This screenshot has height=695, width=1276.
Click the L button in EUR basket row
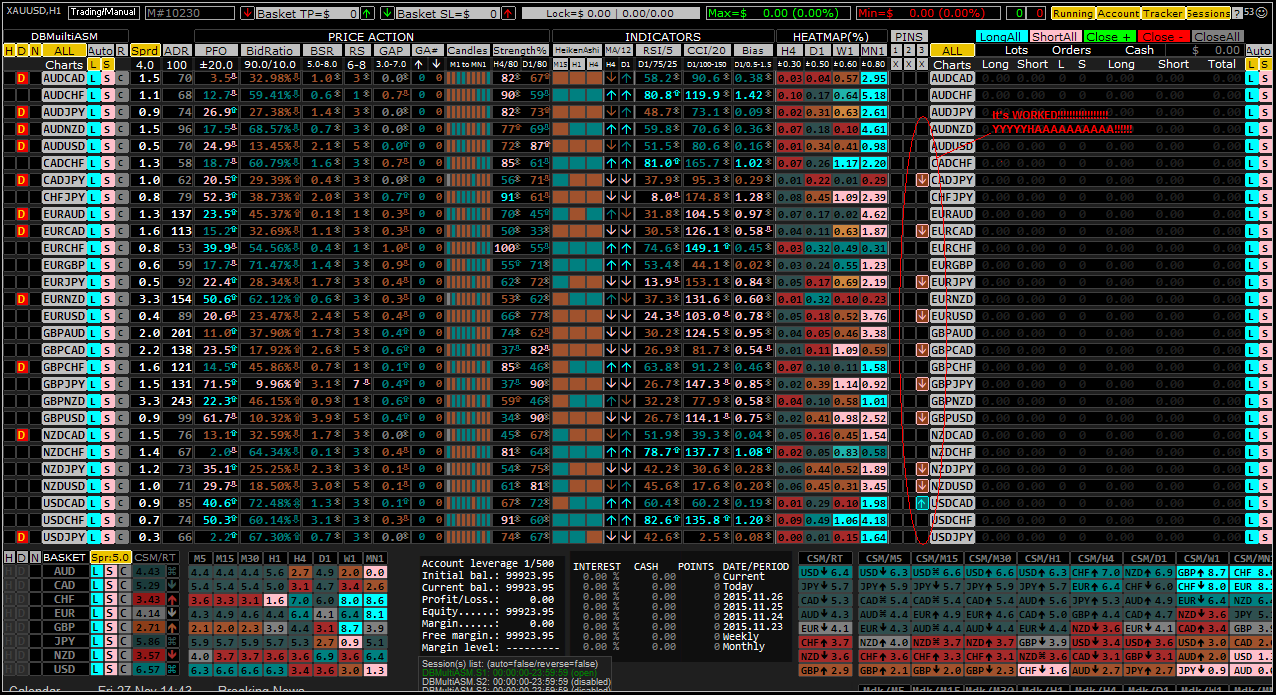click(95, 613)
